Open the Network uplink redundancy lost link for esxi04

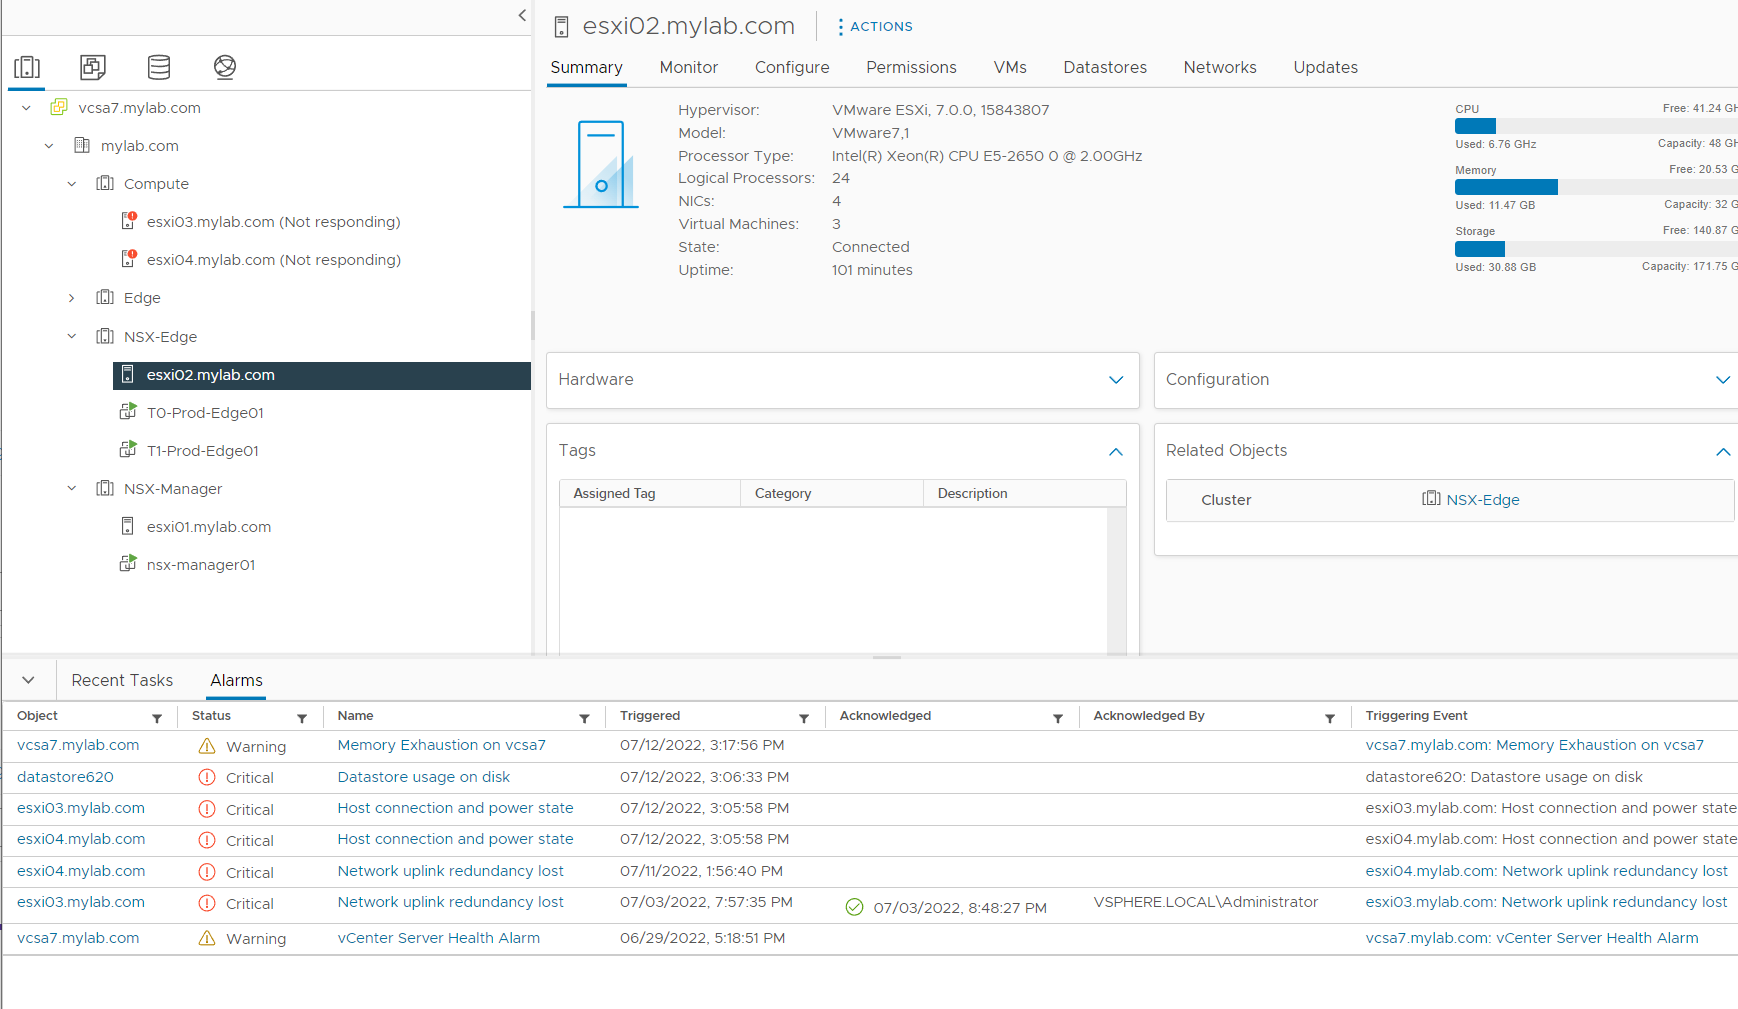[x=450, y=871]
